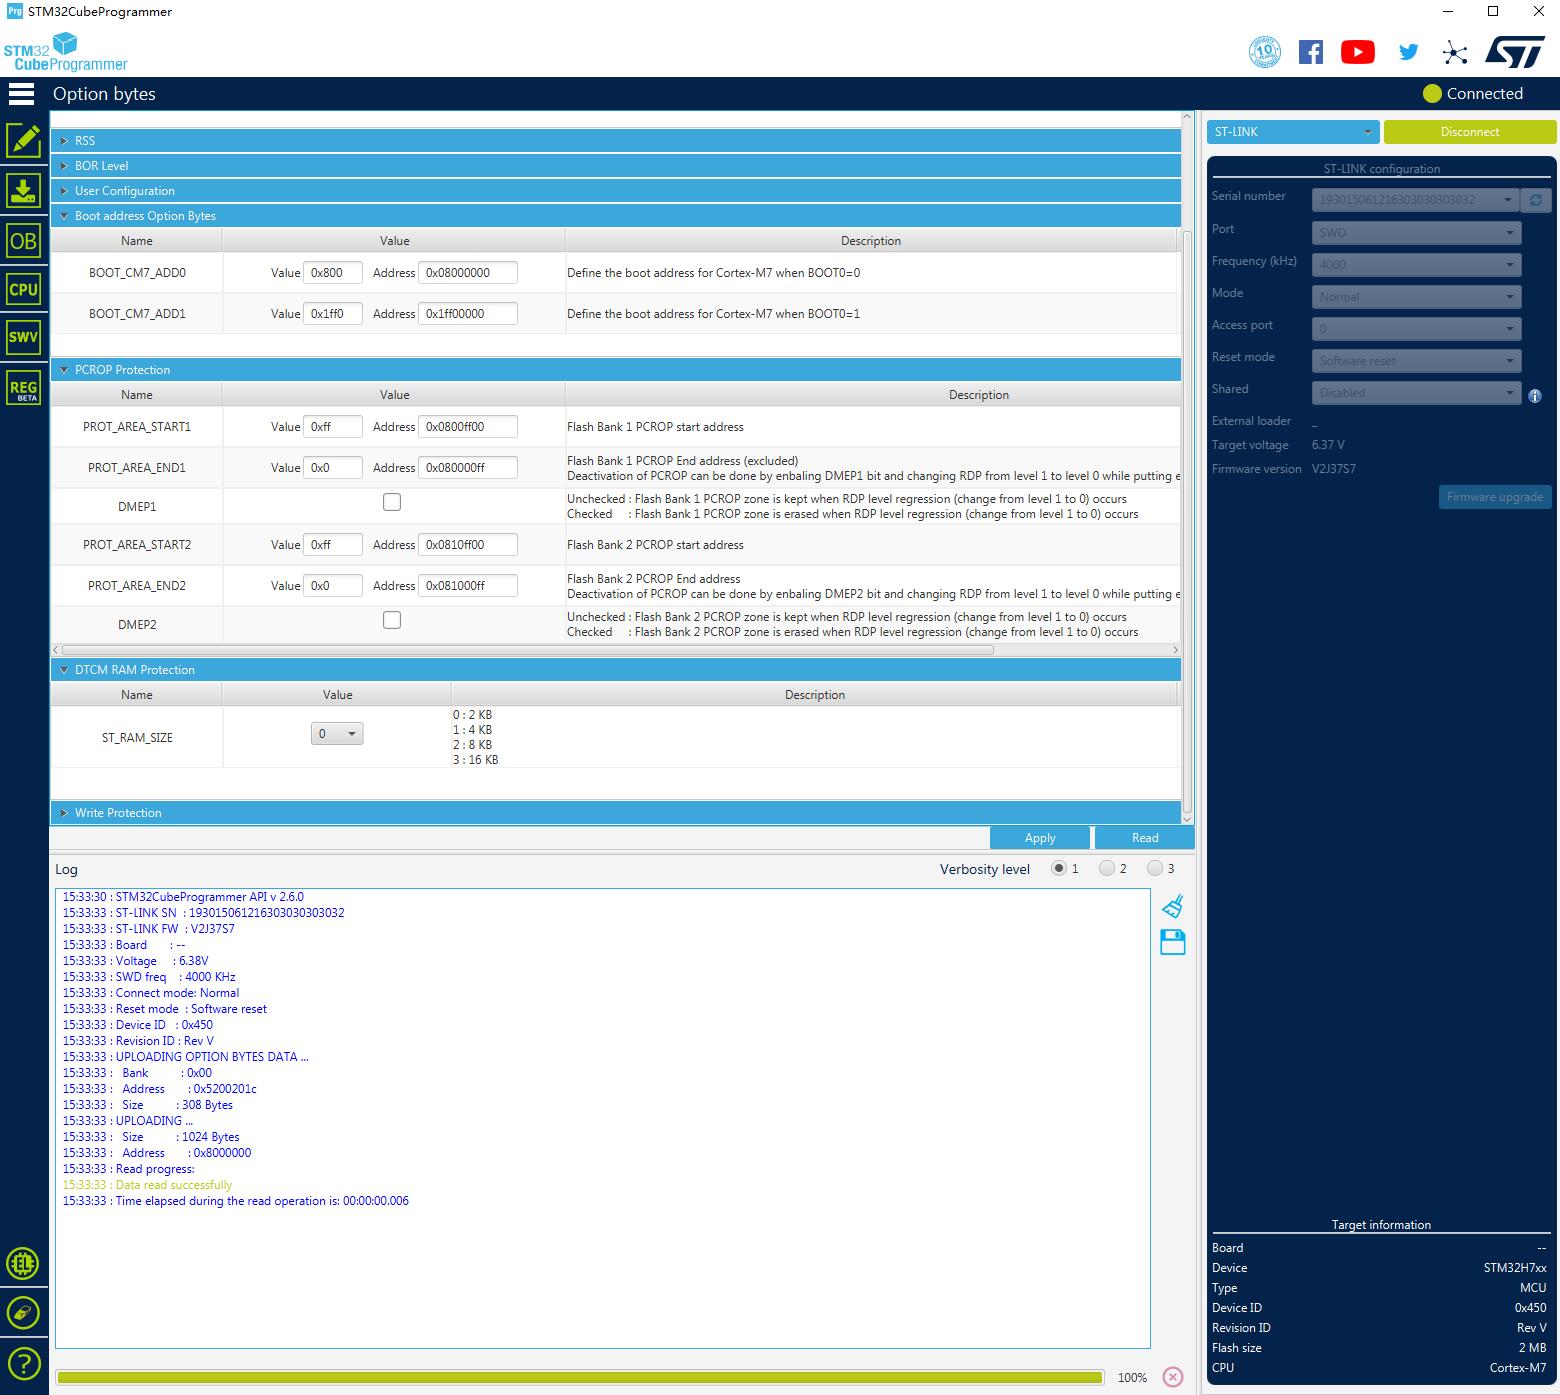Select verbosity level 2
The image size is (1560, 1395).
point(1107,868)
